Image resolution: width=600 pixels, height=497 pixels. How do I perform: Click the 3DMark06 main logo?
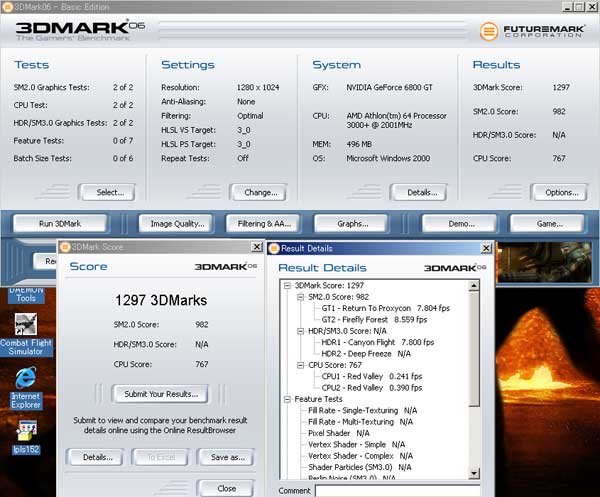80,30
